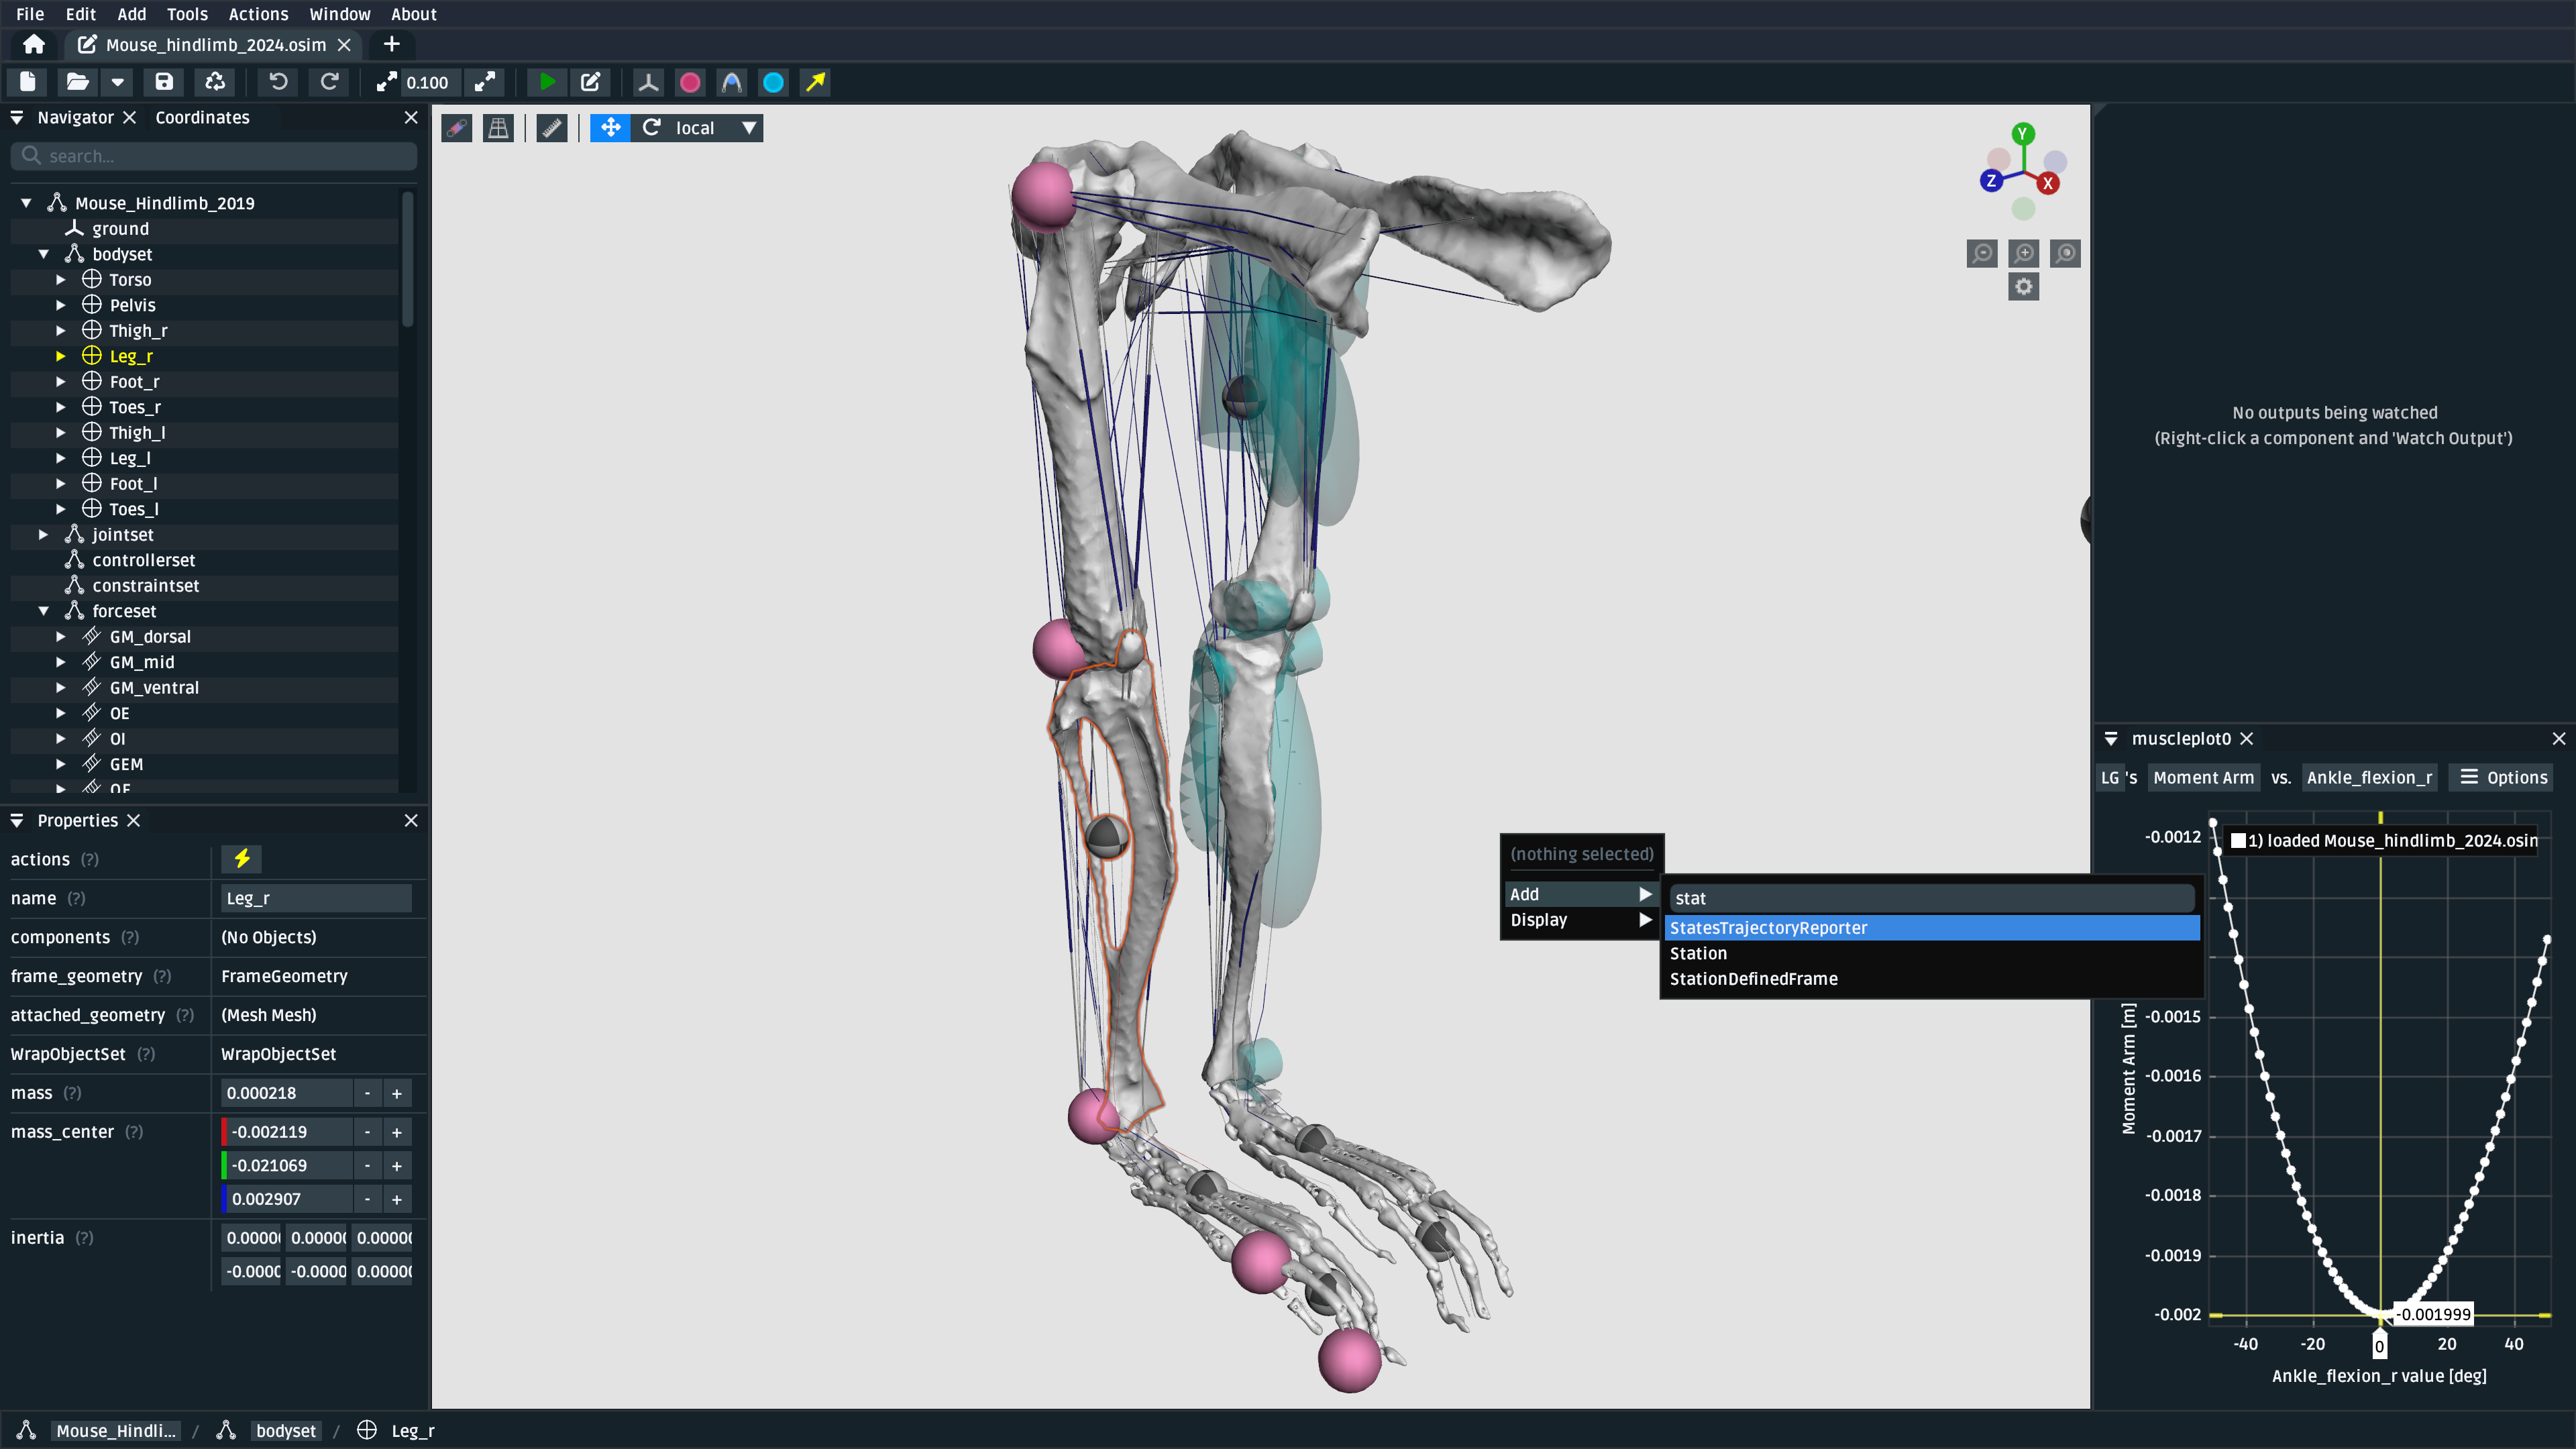Open the Window menu
This screenshot has height=1449, width=2576.
tap(340, 14)
